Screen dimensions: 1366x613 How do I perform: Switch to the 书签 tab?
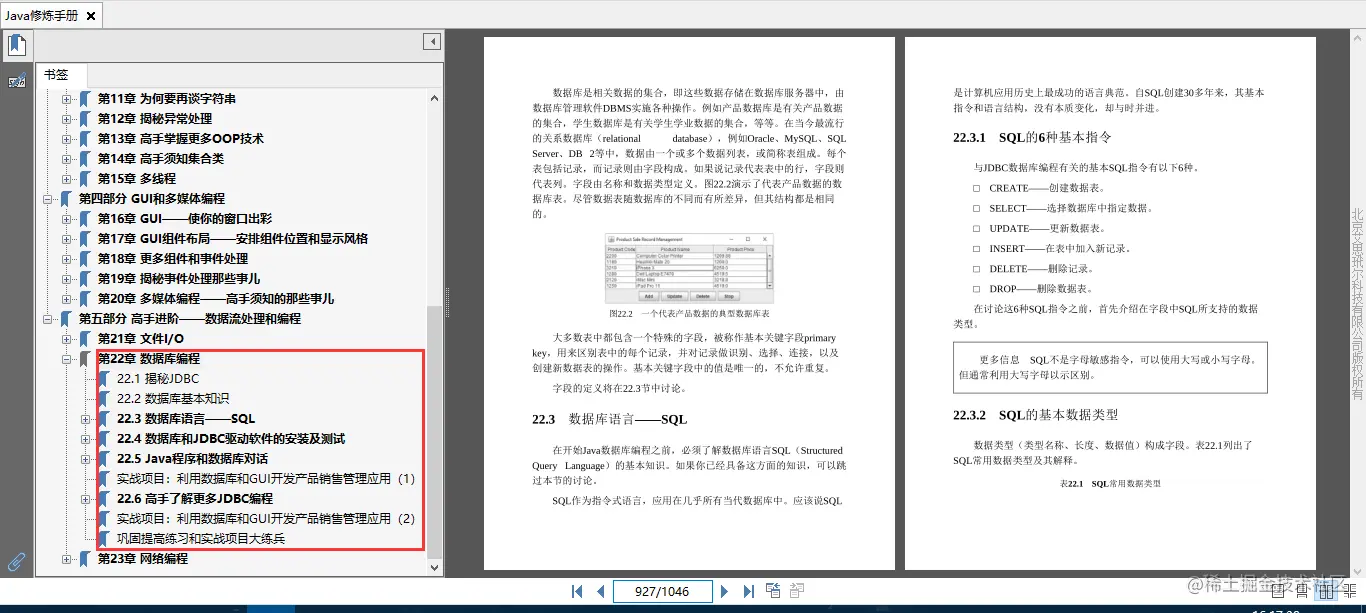pyautogui.click(x=58, y=74)
